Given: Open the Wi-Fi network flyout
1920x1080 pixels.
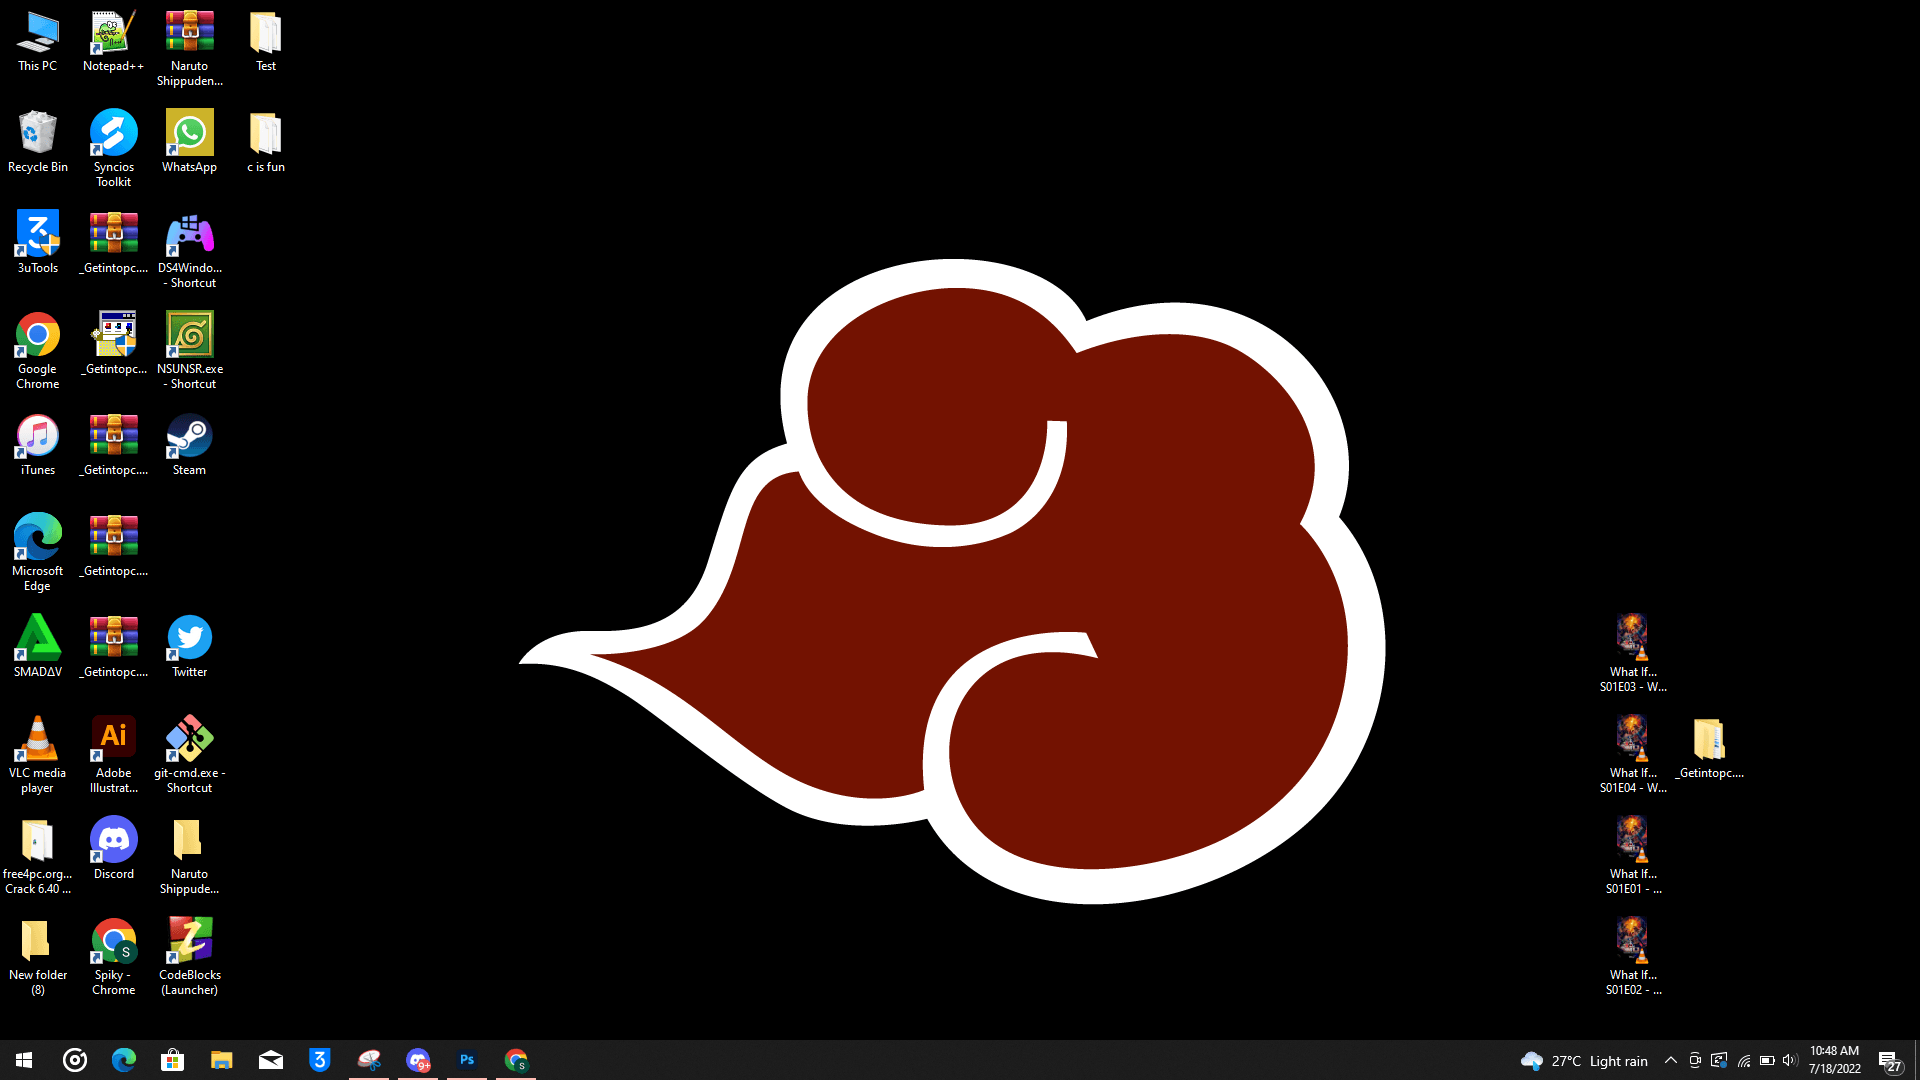Looking at the screenshot, I should coord(1743,1060).
